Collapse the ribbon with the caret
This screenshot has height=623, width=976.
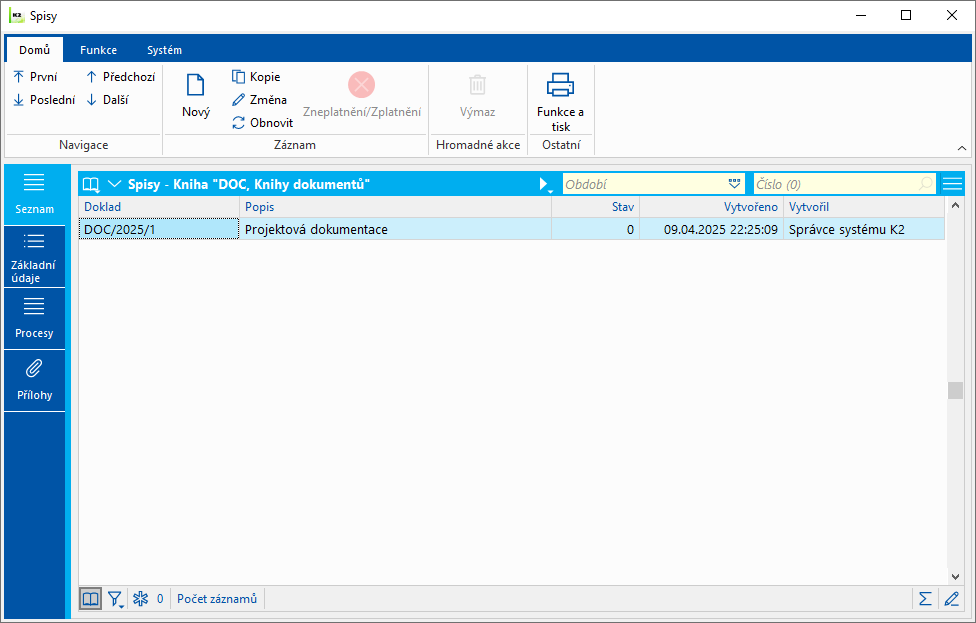pyautogui.click(x=962, y=148)
